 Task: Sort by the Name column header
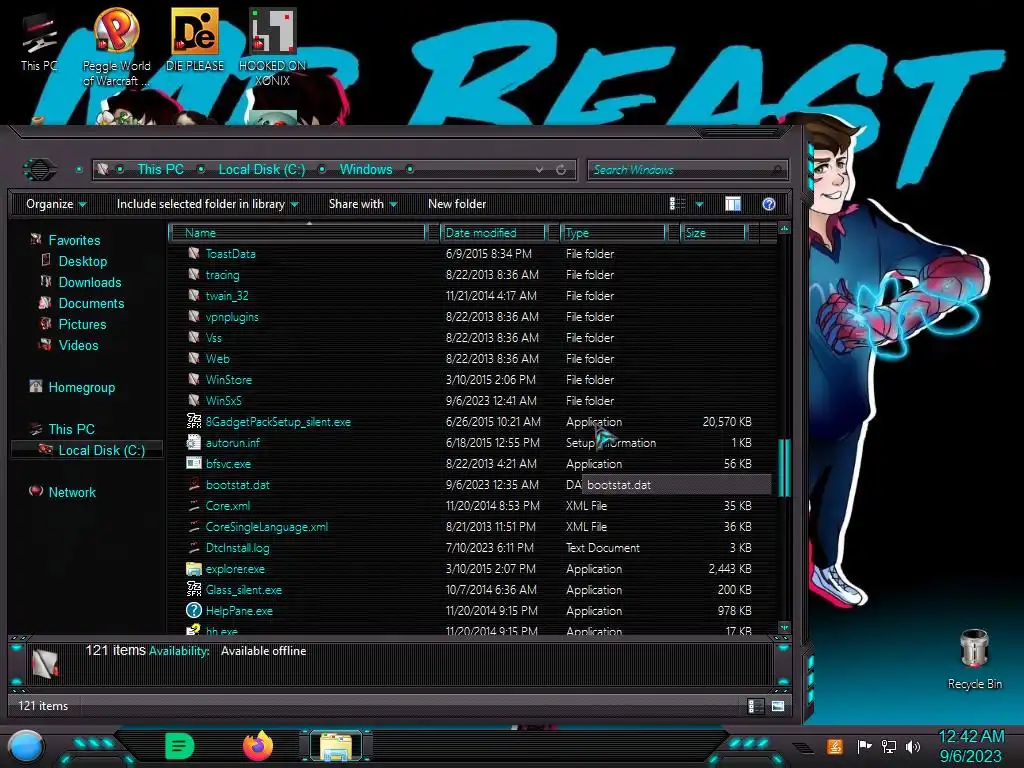(297, 232)
